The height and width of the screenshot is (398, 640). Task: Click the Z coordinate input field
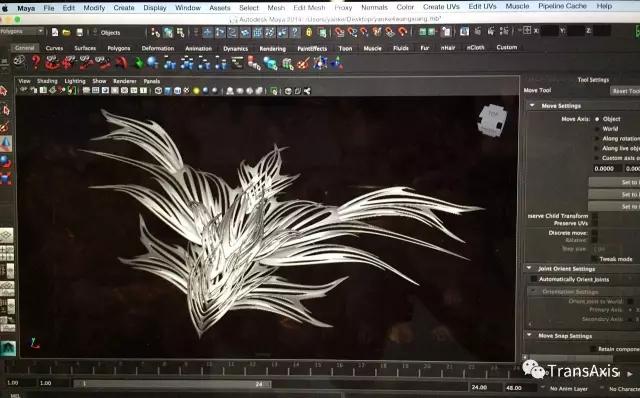pos(602,30)
